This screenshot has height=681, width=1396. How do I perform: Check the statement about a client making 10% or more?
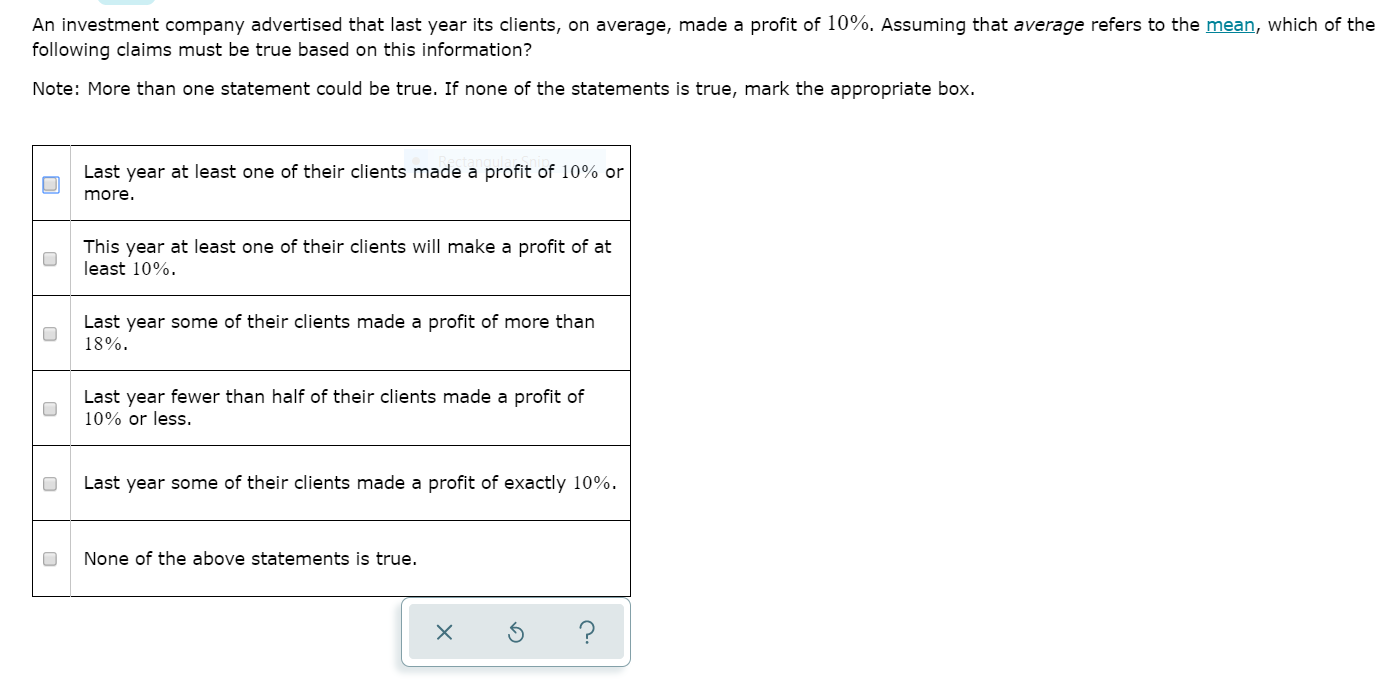point(50,184)
